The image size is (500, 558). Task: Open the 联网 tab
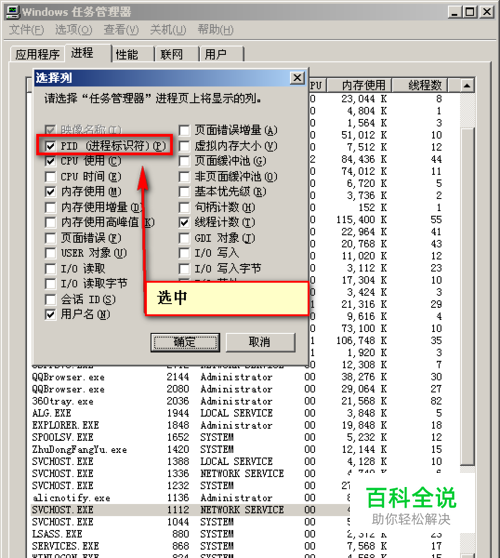(x=177, y=54)
